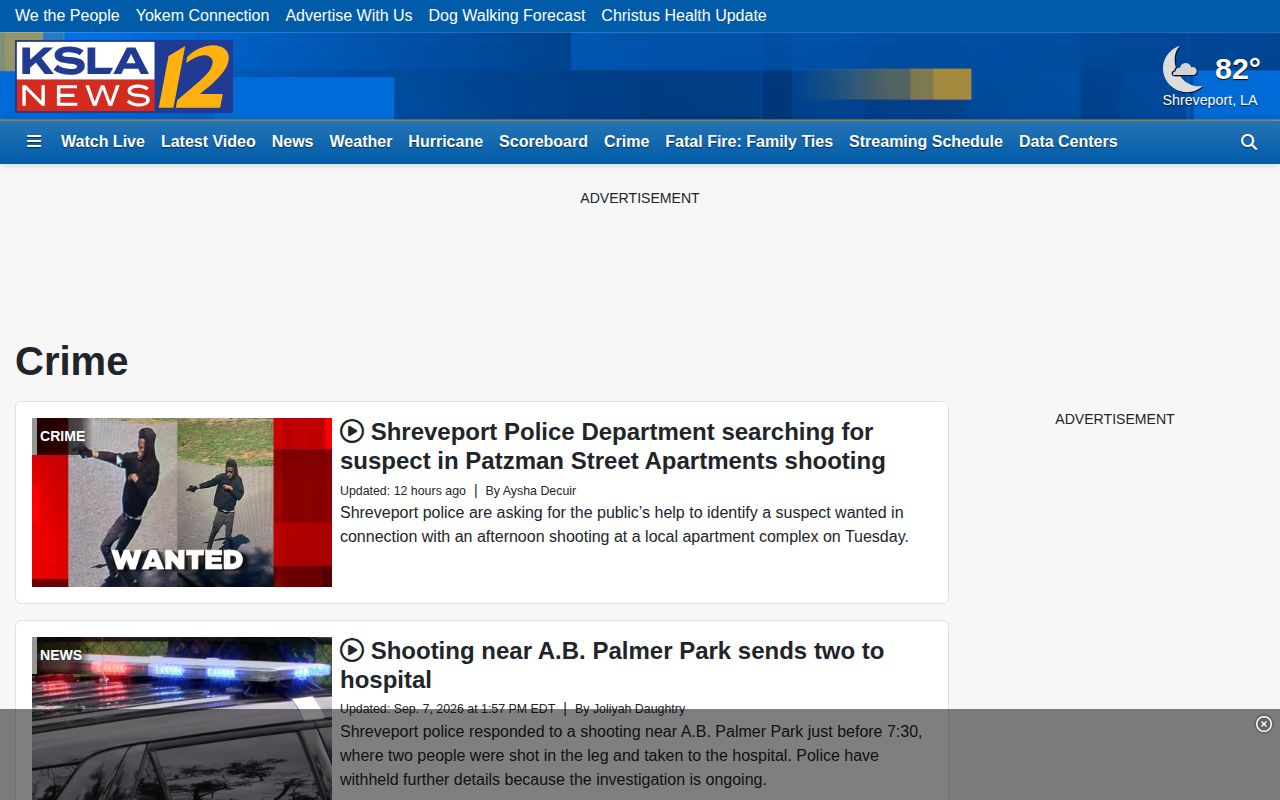1280x800 pixels.
Task: Click Shreveport, LA weather location
Action: point(1210,100)
